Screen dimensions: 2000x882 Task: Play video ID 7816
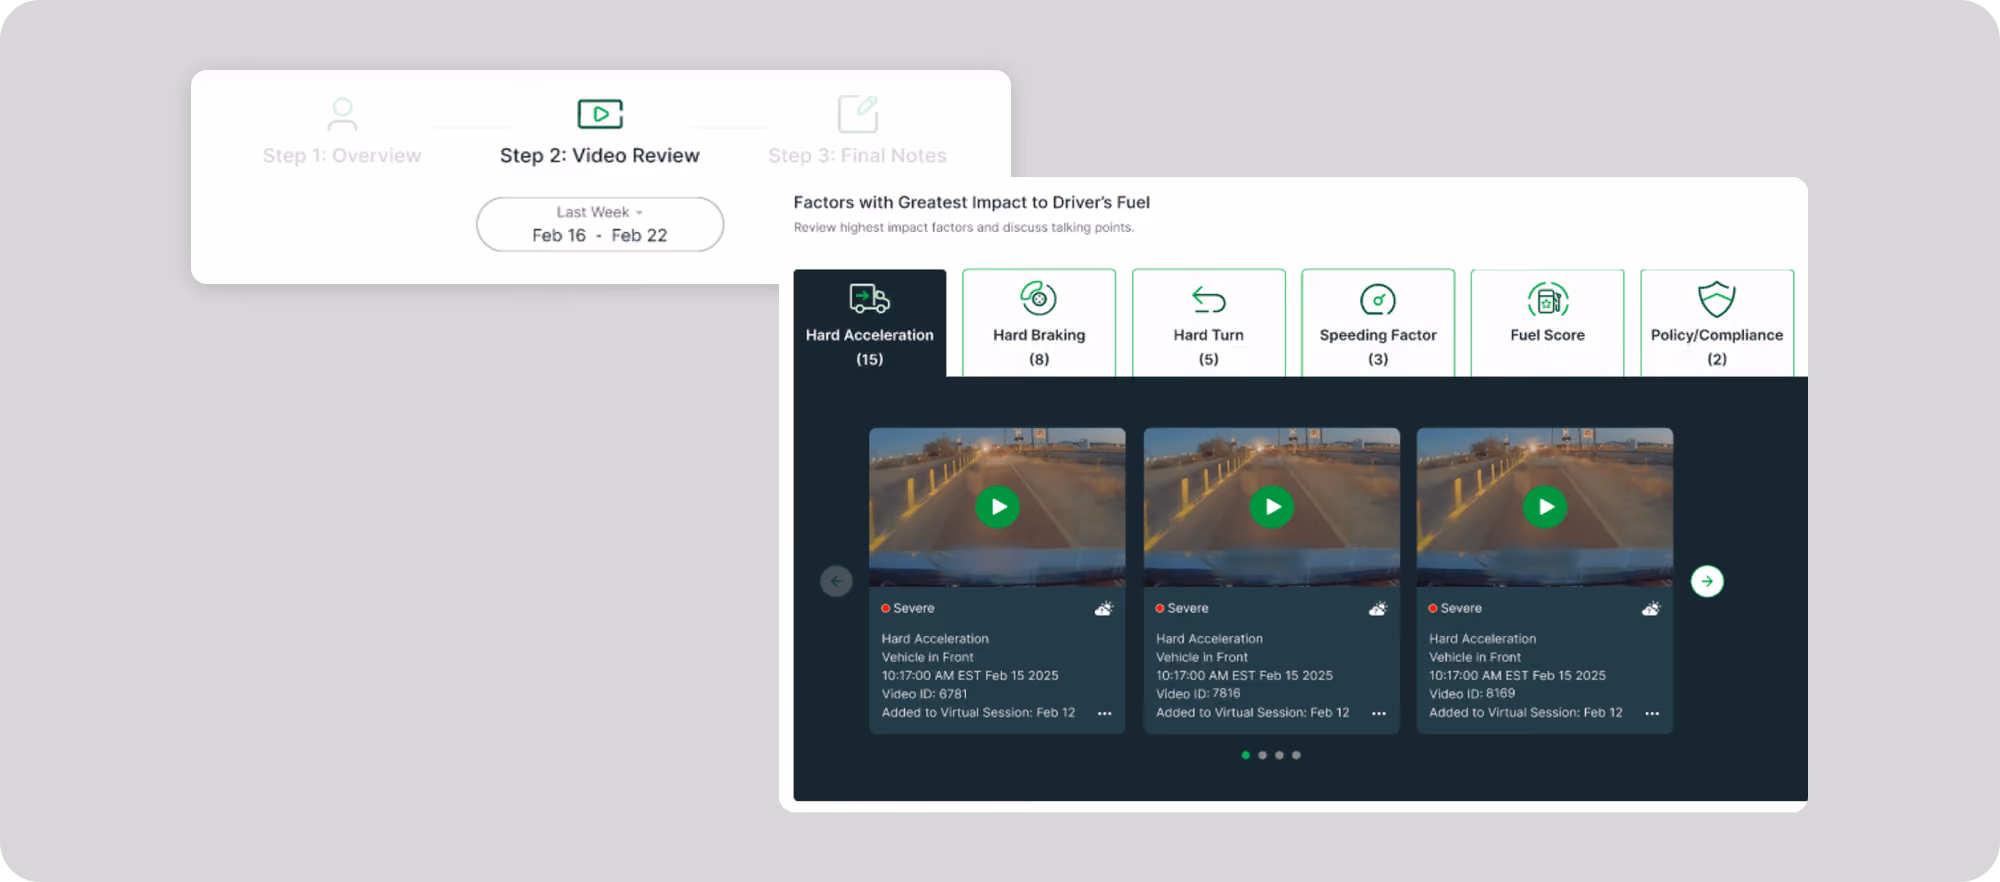coord(1272,507)
